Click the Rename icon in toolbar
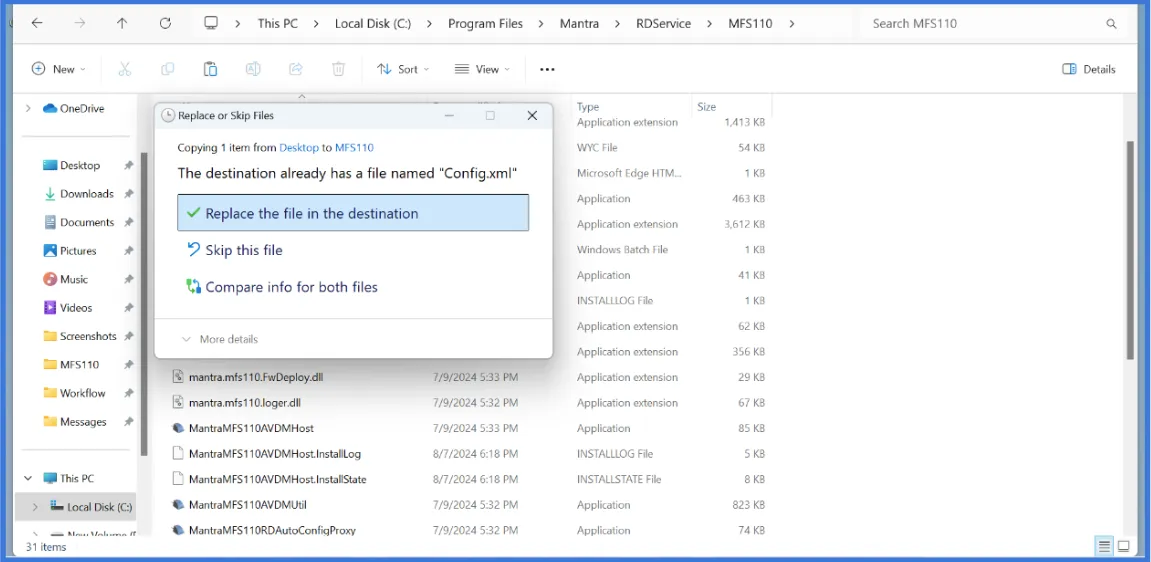 (253, 69)
